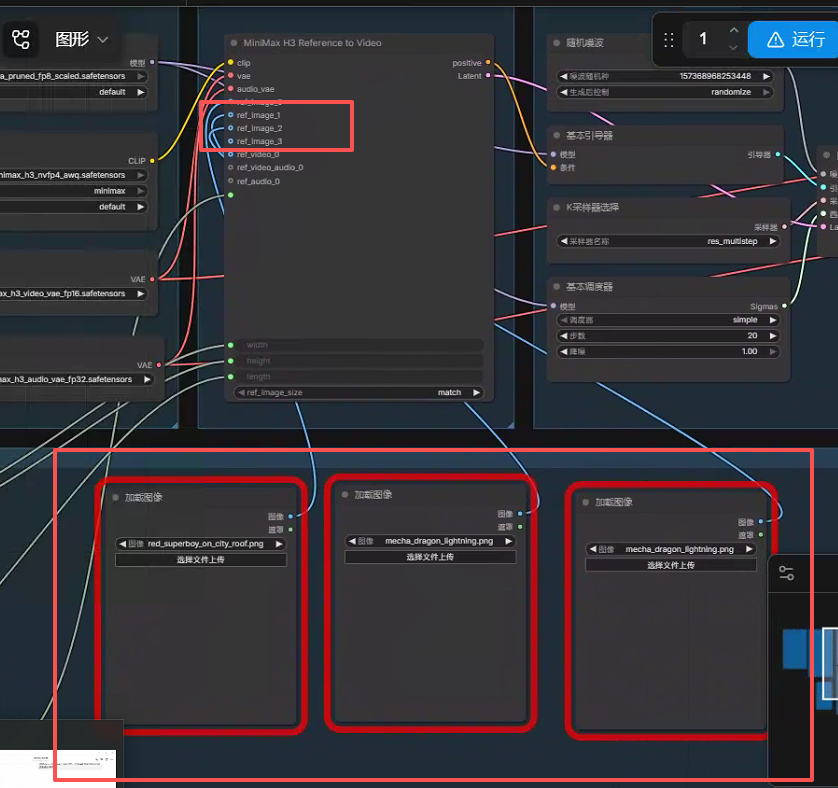Collapse the MiniMax H3 Reference to Video node

[234, 43]
